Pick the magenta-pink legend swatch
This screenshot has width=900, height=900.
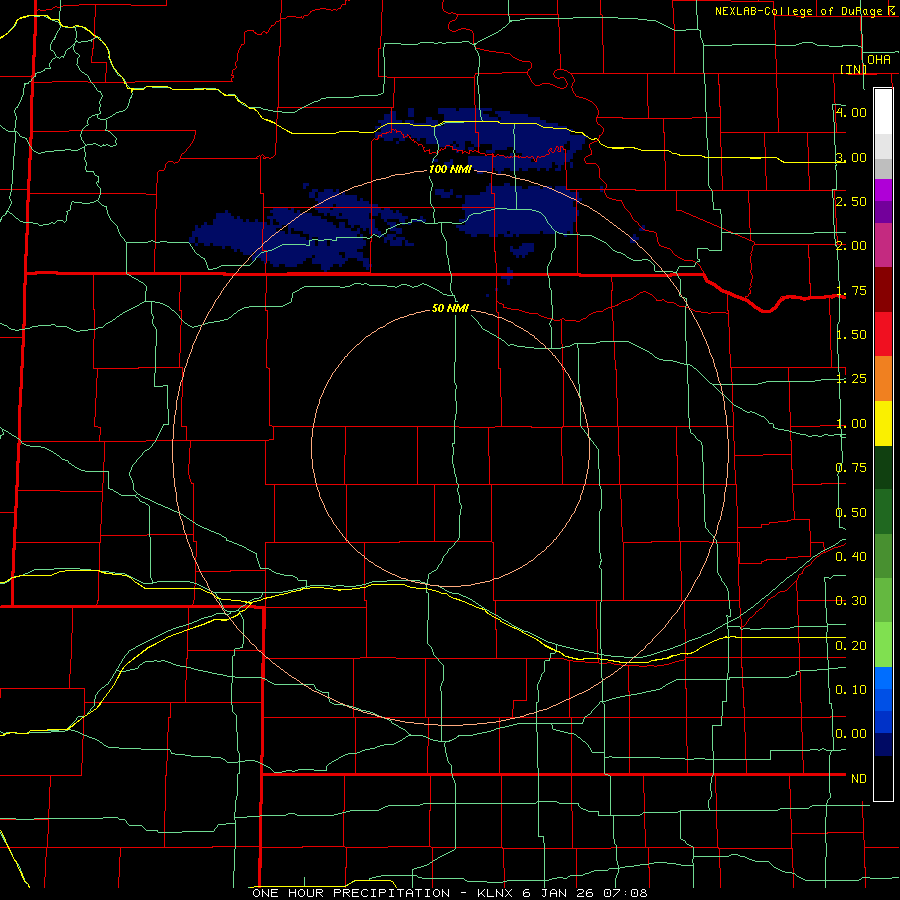883,246
